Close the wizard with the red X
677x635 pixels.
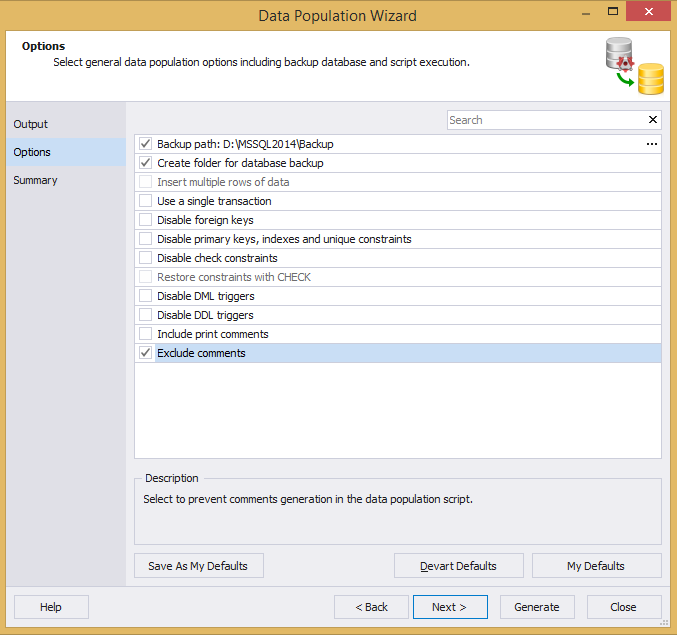click(x=648, y=11)
